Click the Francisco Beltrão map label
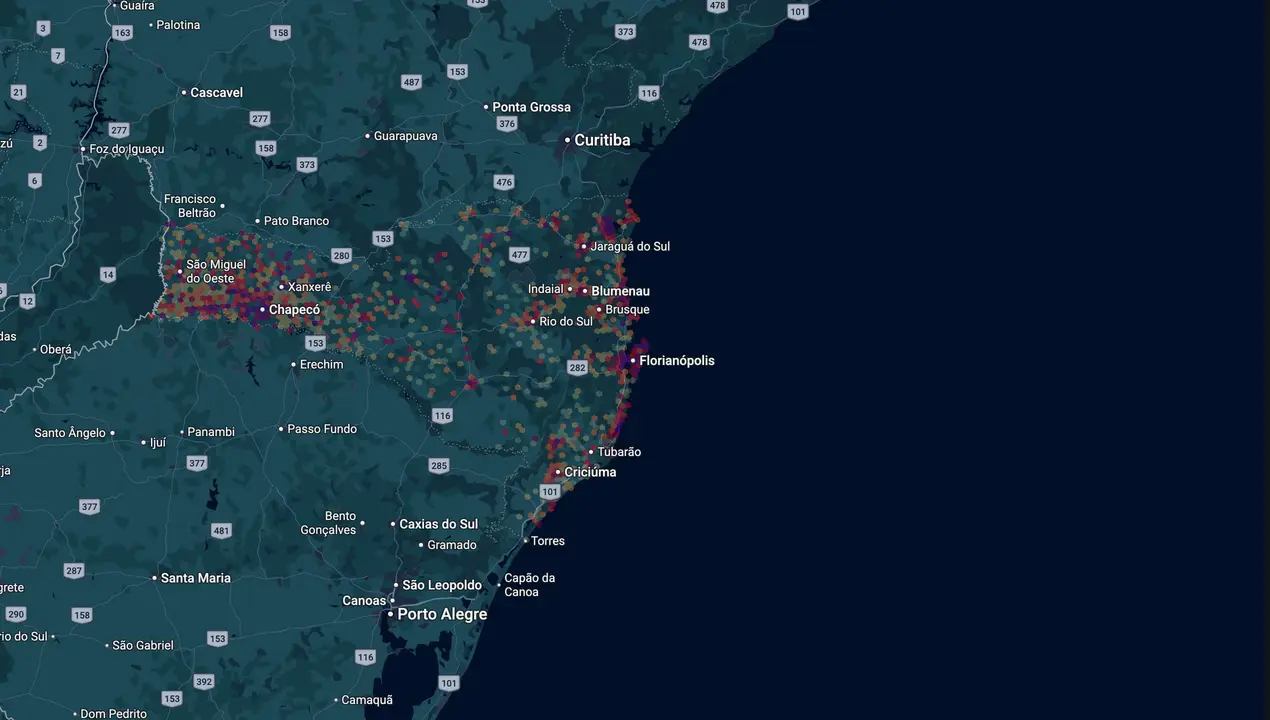The height and width of the screenshot is (720, 1270). [190, 206]
